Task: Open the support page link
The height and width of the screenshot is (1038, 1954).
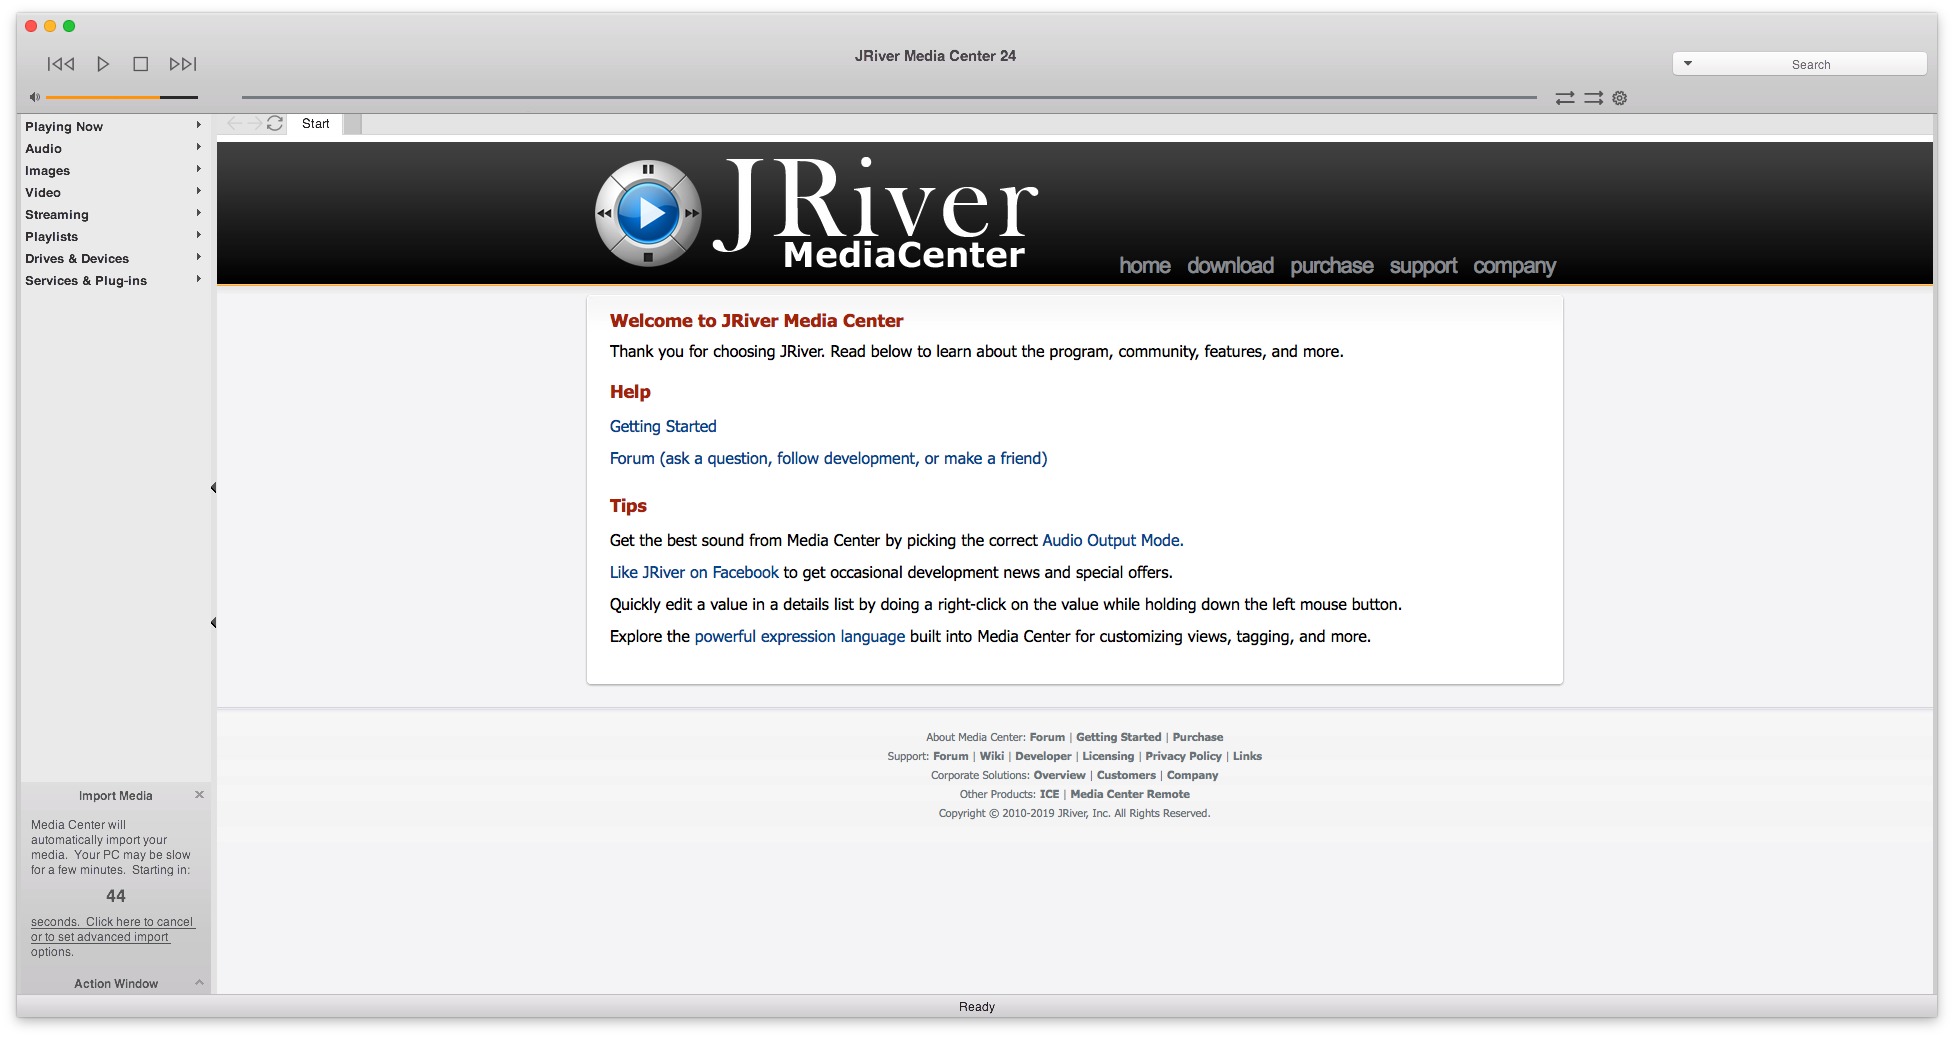Action: 1423,266
